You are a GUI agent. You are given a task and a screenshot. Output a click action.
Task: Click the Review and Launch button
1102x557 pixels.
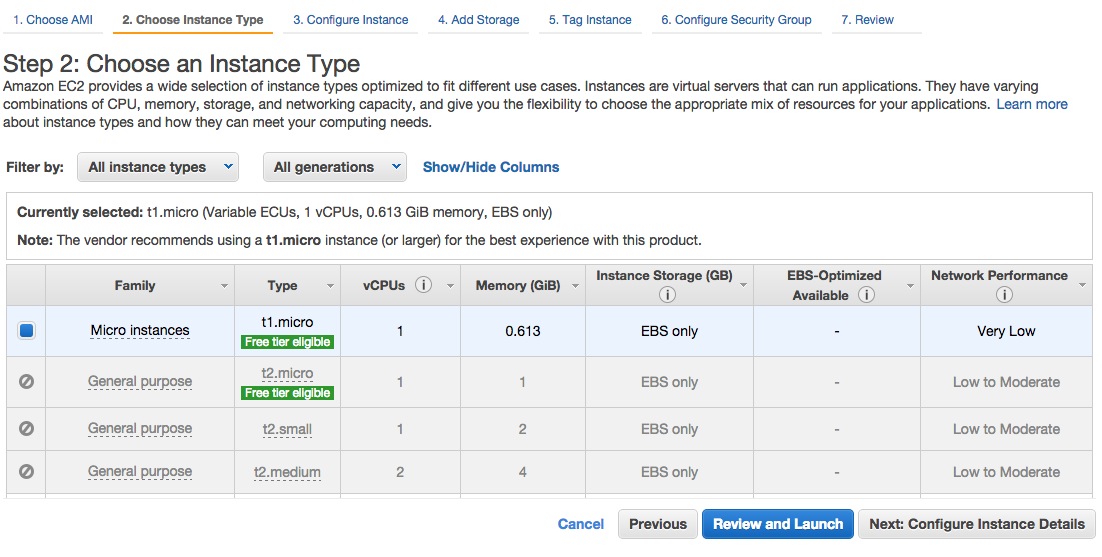click(778, 524)
